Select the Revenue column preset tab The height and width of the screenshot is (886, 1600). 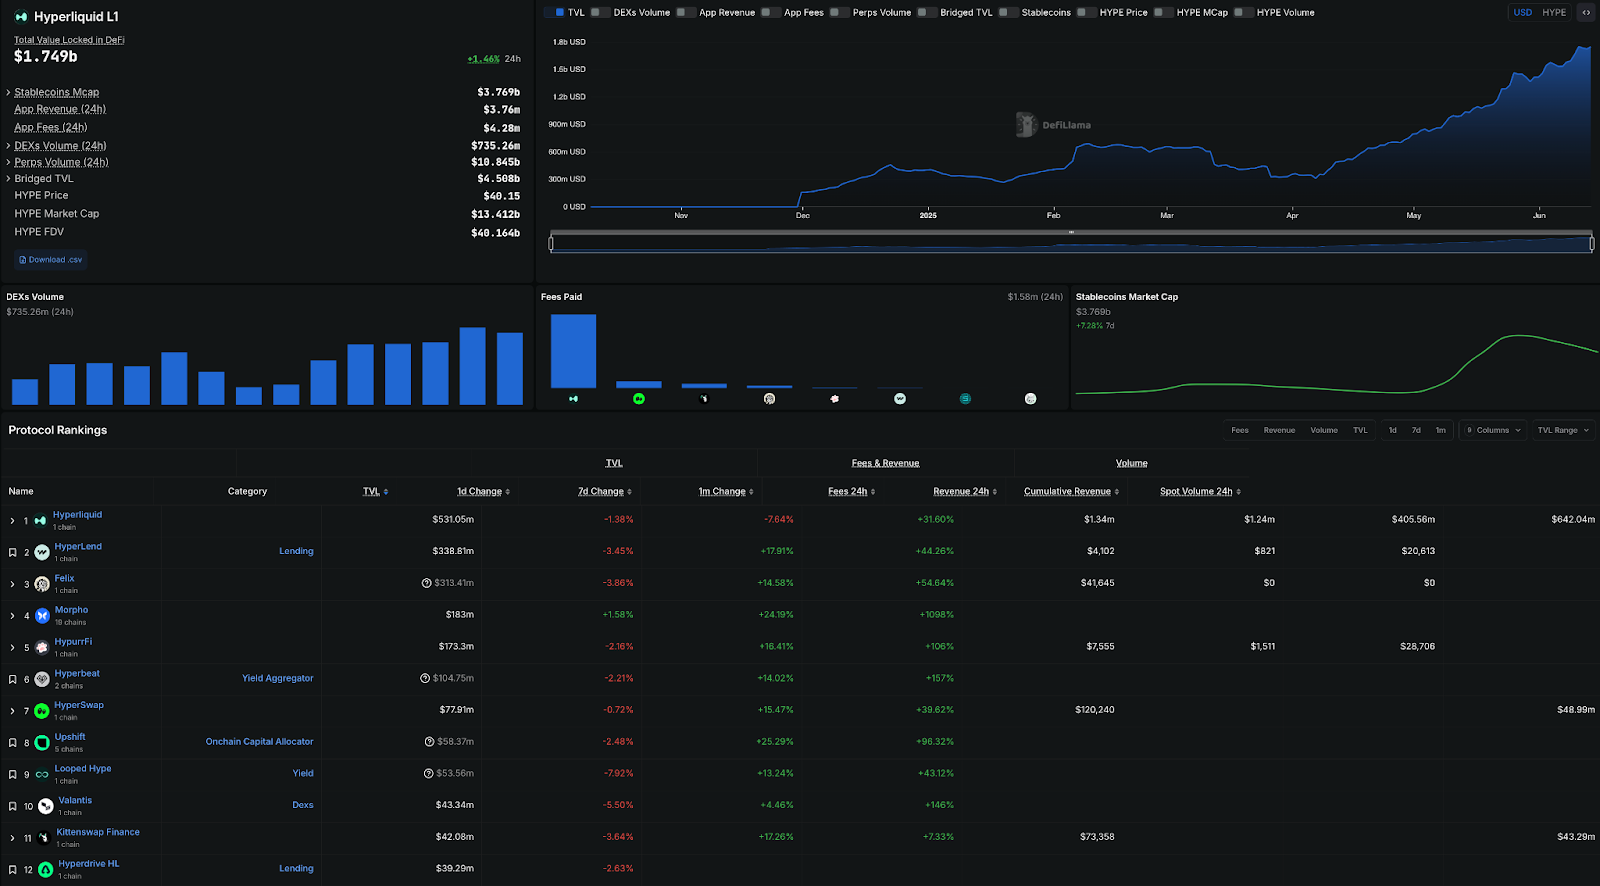click(1279, 430)
